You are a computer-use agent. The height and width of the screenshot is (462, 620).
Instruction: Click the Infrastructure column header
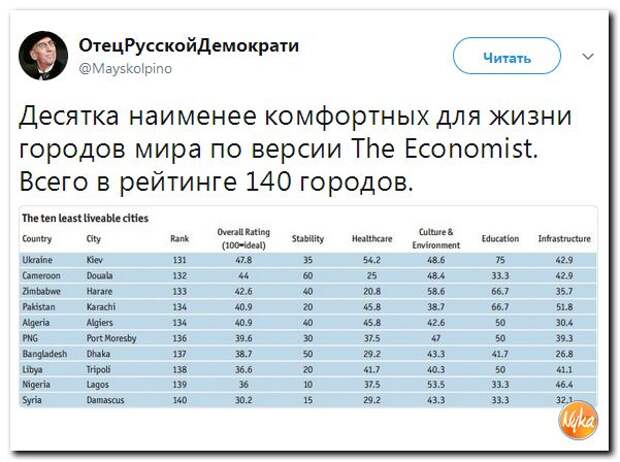tap(564, 239)
